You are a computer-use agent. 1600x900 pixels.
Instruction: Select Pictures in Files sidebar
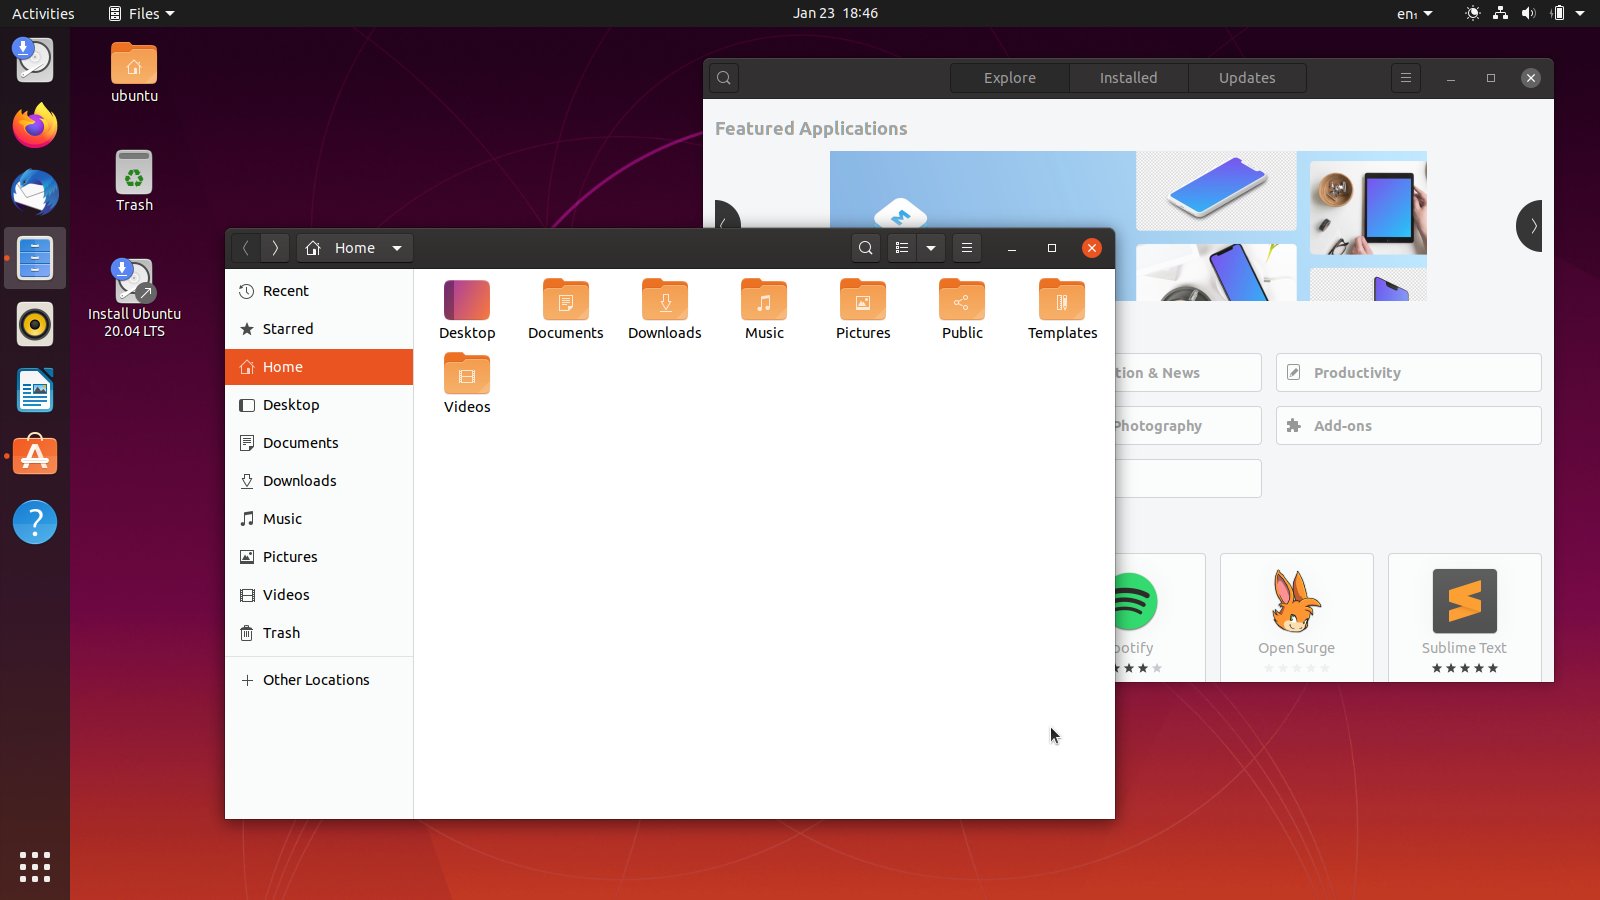click(x=319, y=557)
